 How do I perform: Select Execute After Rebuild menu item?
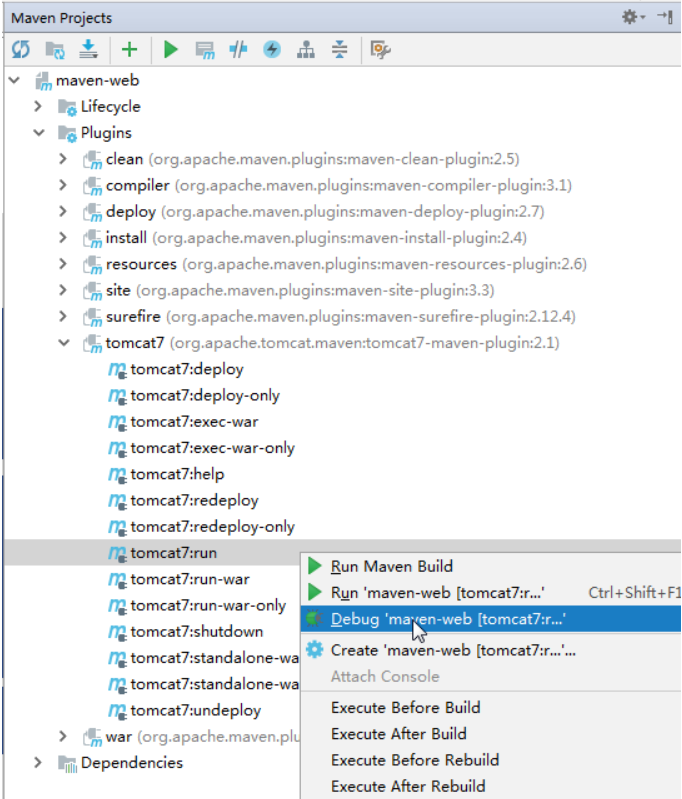(491, 786)
